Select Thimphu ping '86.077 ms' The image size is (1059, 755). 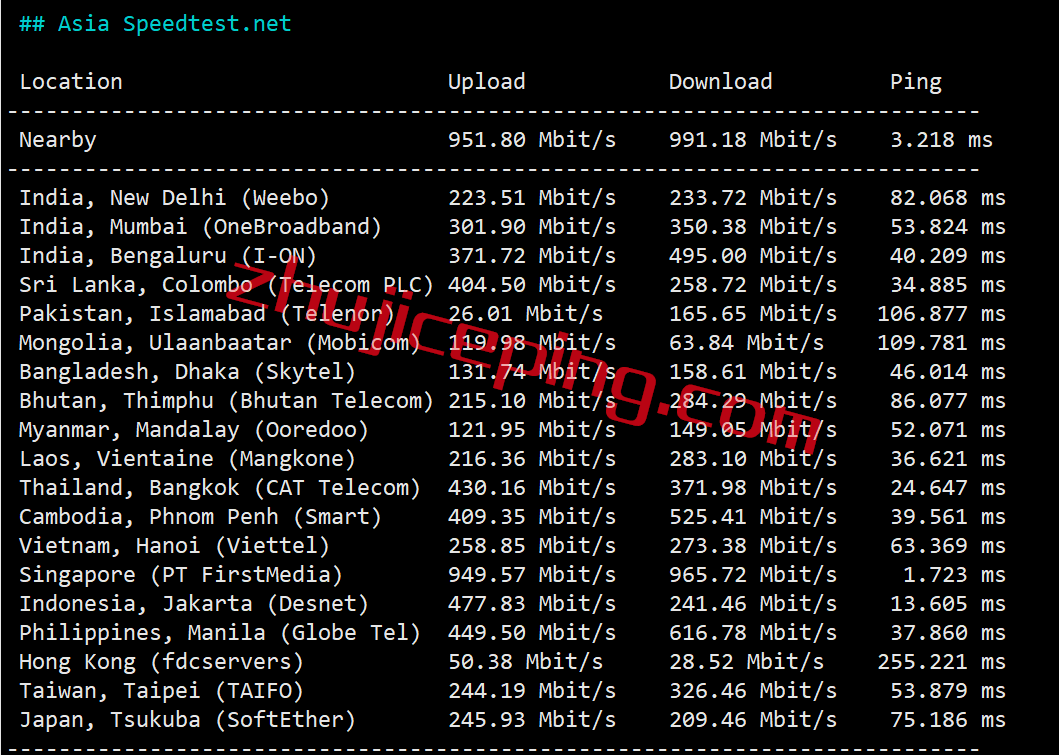[948, 401]
